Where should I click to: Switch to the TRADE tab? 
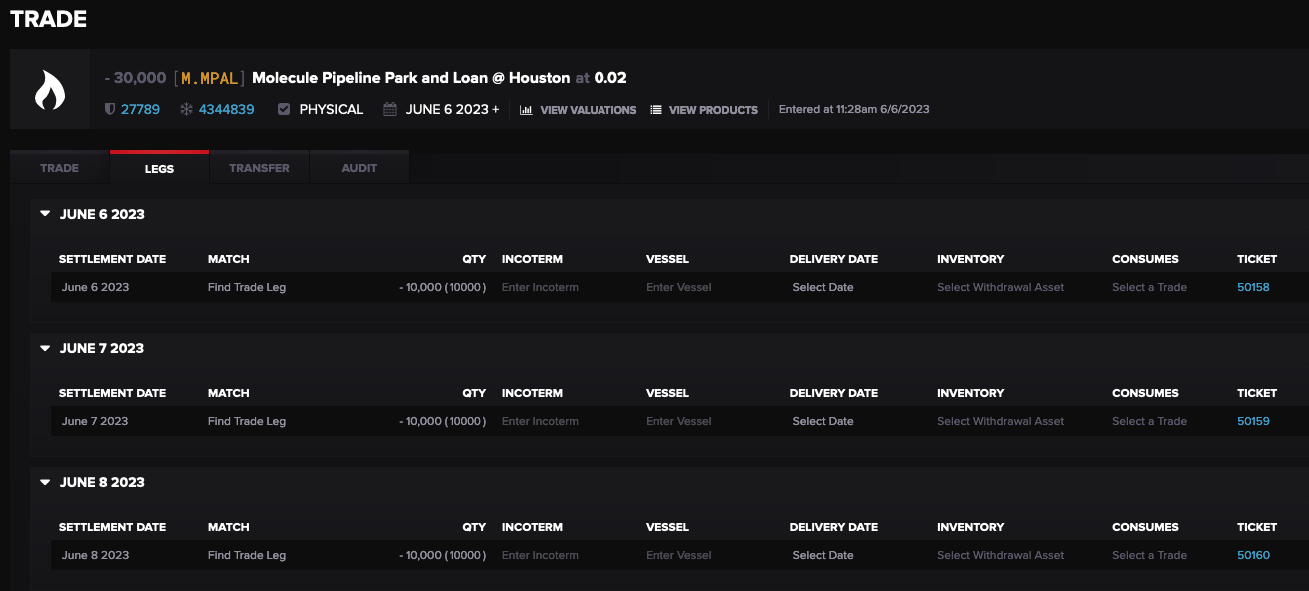click(59, 168)
